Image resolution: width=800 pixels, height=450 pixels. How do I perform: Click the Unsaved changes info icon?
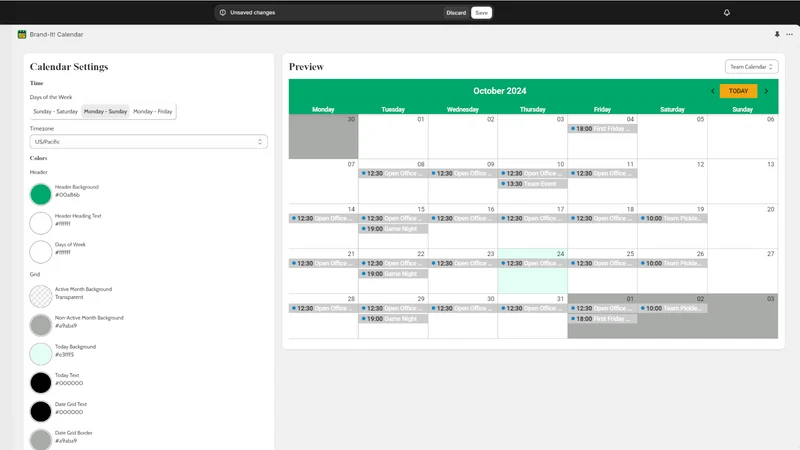223,13
